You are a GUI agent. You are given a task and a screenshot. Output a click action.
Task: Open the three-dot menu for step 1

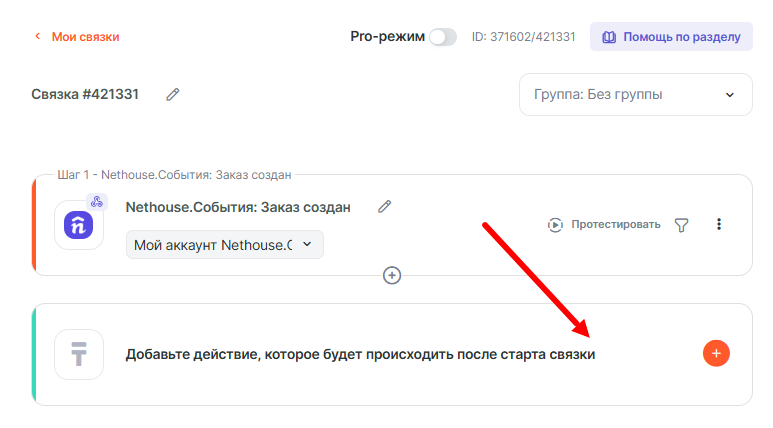pos(718,225)
